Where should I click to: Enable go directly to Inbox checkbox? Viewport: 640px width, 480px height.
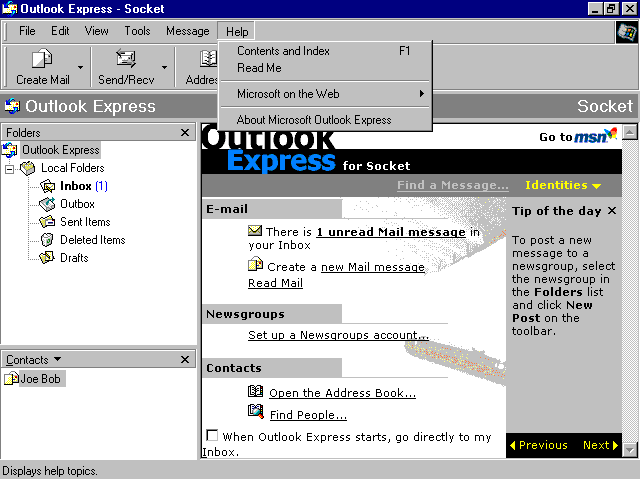coord(212,436)
